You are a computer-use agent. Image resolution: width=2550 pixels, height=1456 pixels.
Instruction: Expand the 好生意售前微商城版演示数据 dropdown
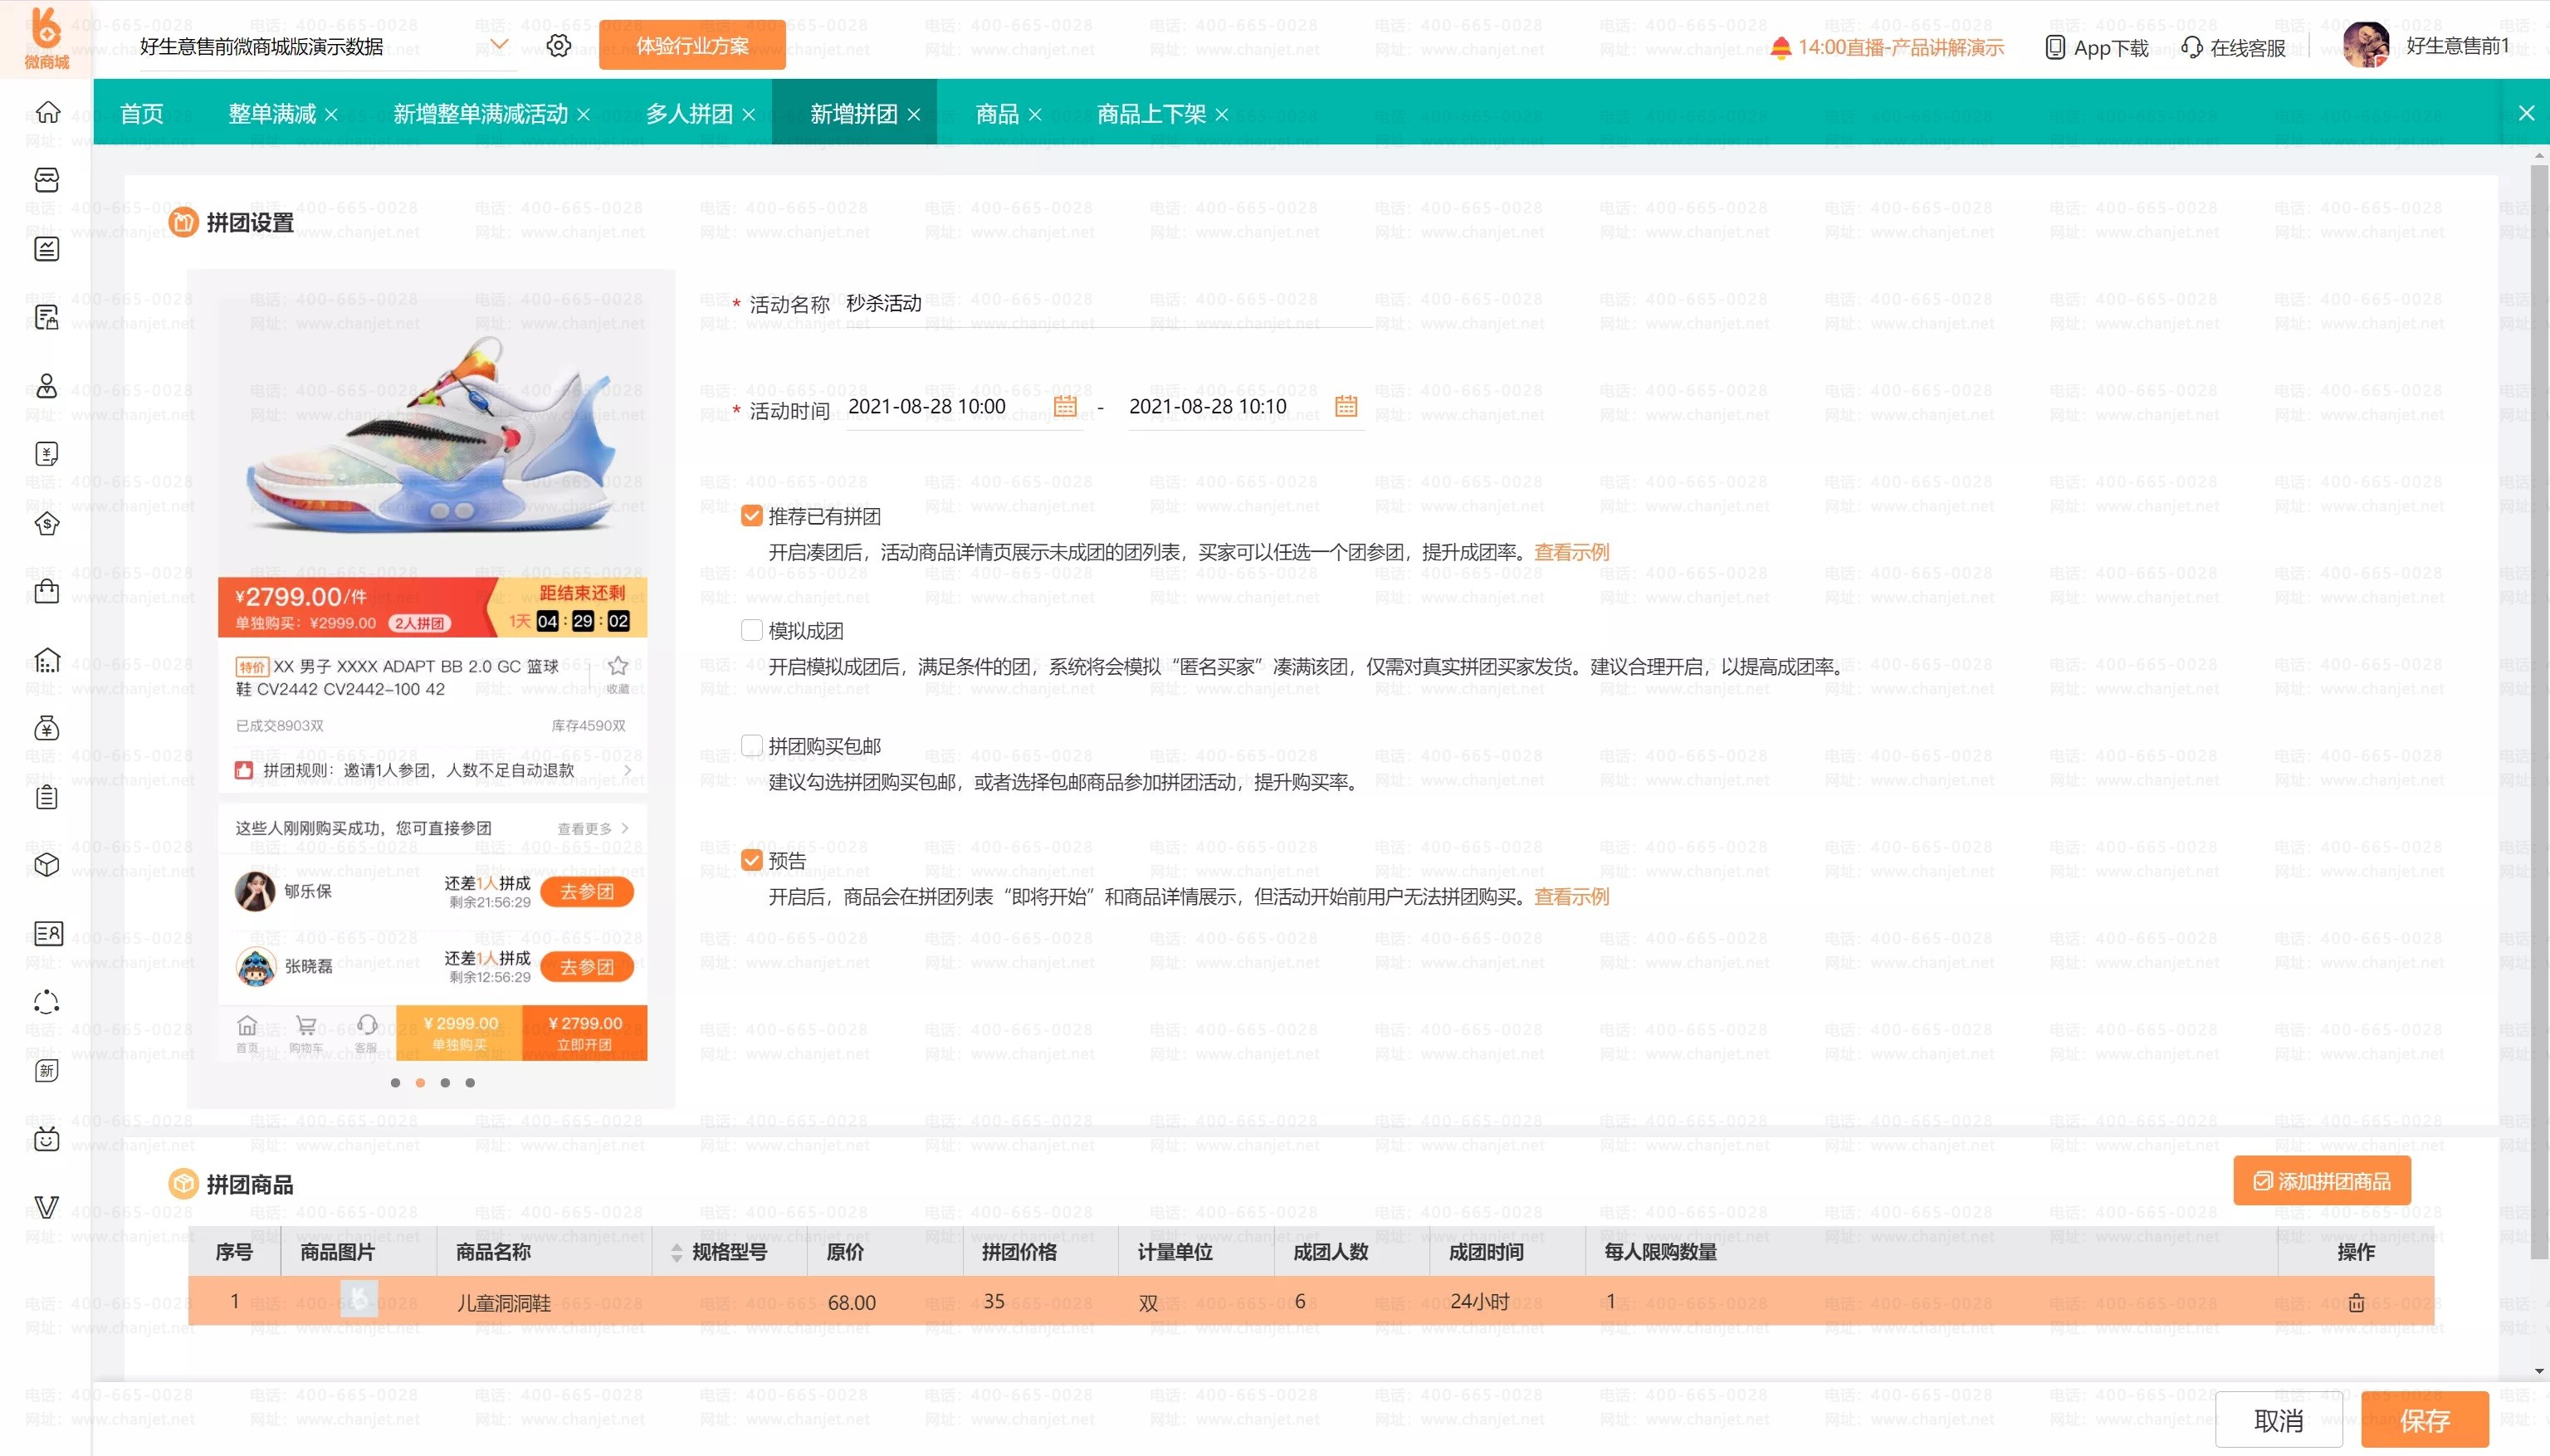[499, 46]
